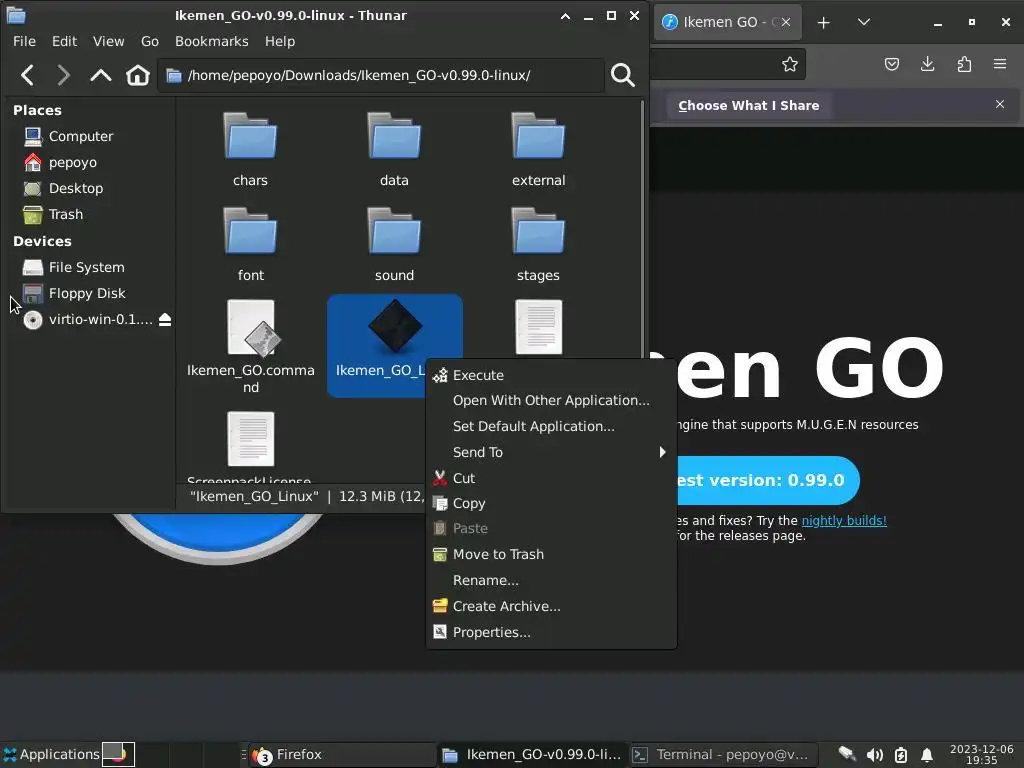Open the View menu in Thunar
Screen dimensions: 1024x768
click(108, 41)
